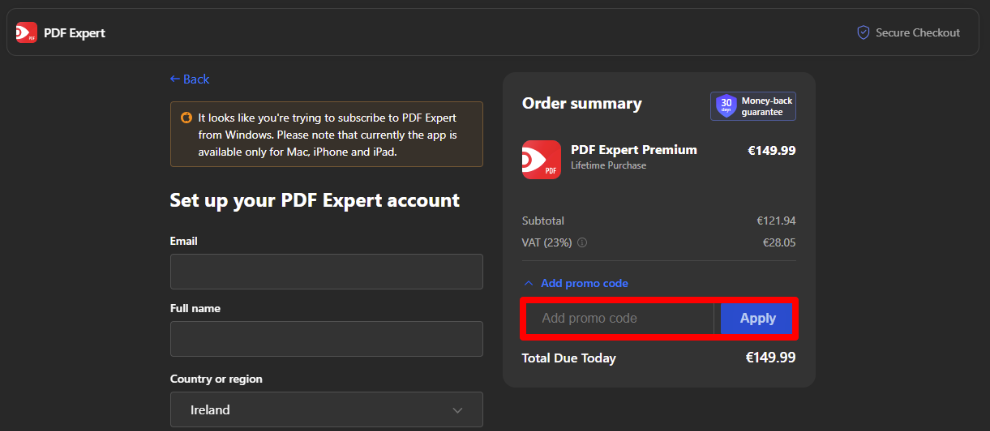Click the Add promo code text field
This screenshot has width=990, height=431.
click(x=621, y=319)
